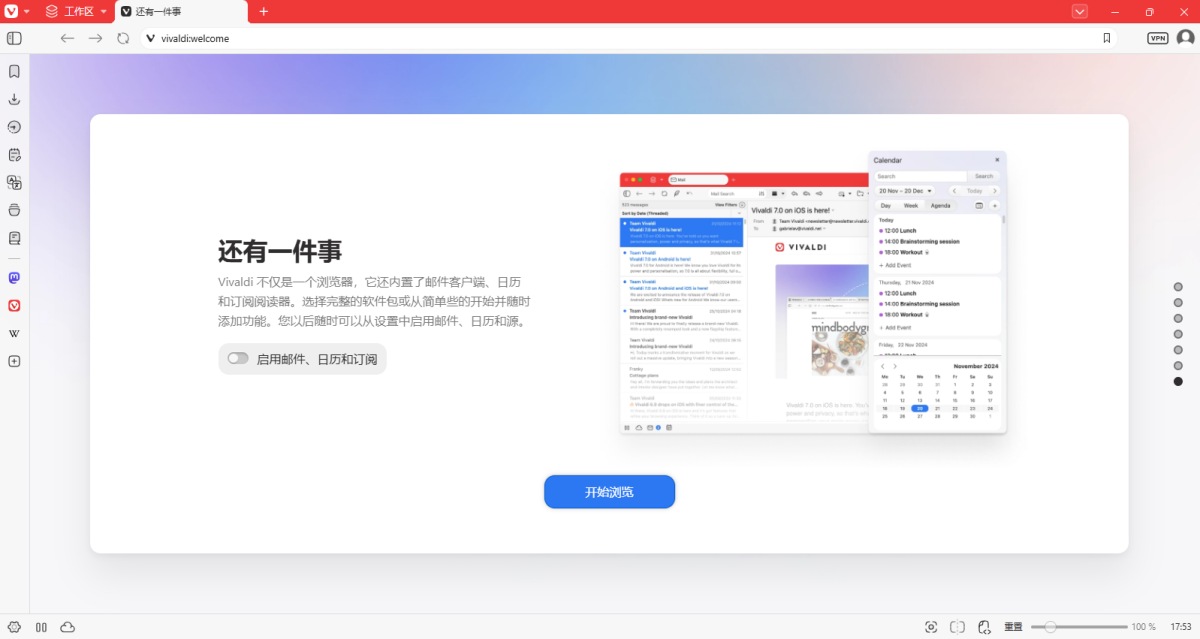Open the VPN dropdown
Image resolution: width=1200 pixels, height=639 pixels.
click(1157, 38)
